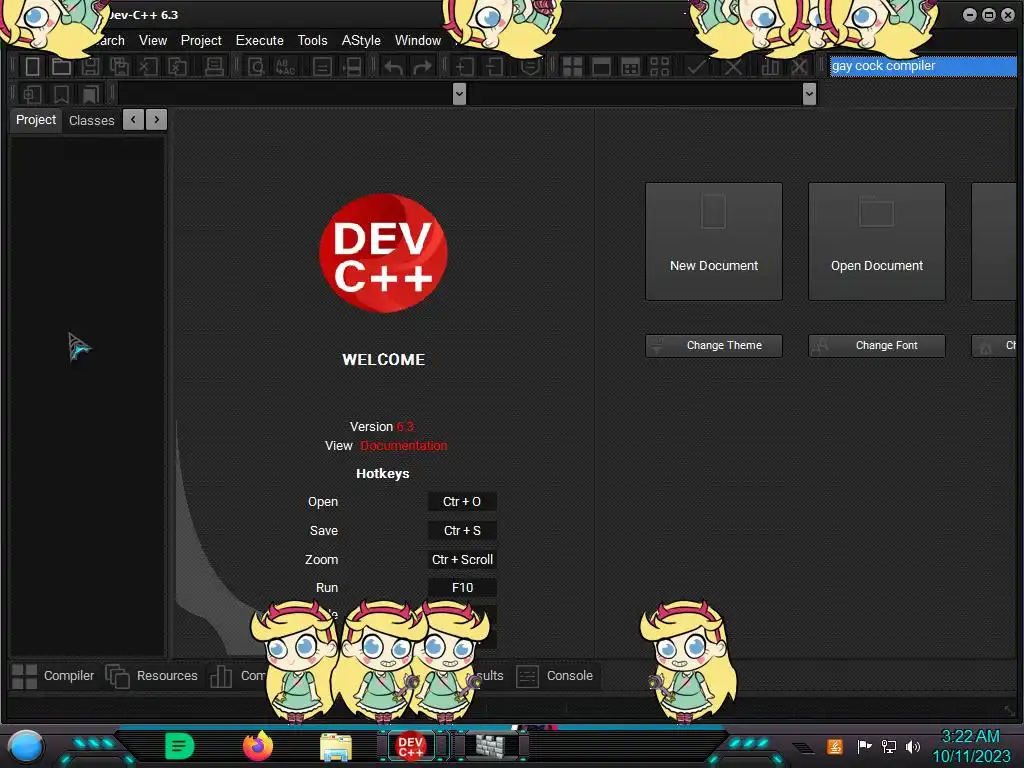Open the View menu

(x=153, y=40)
